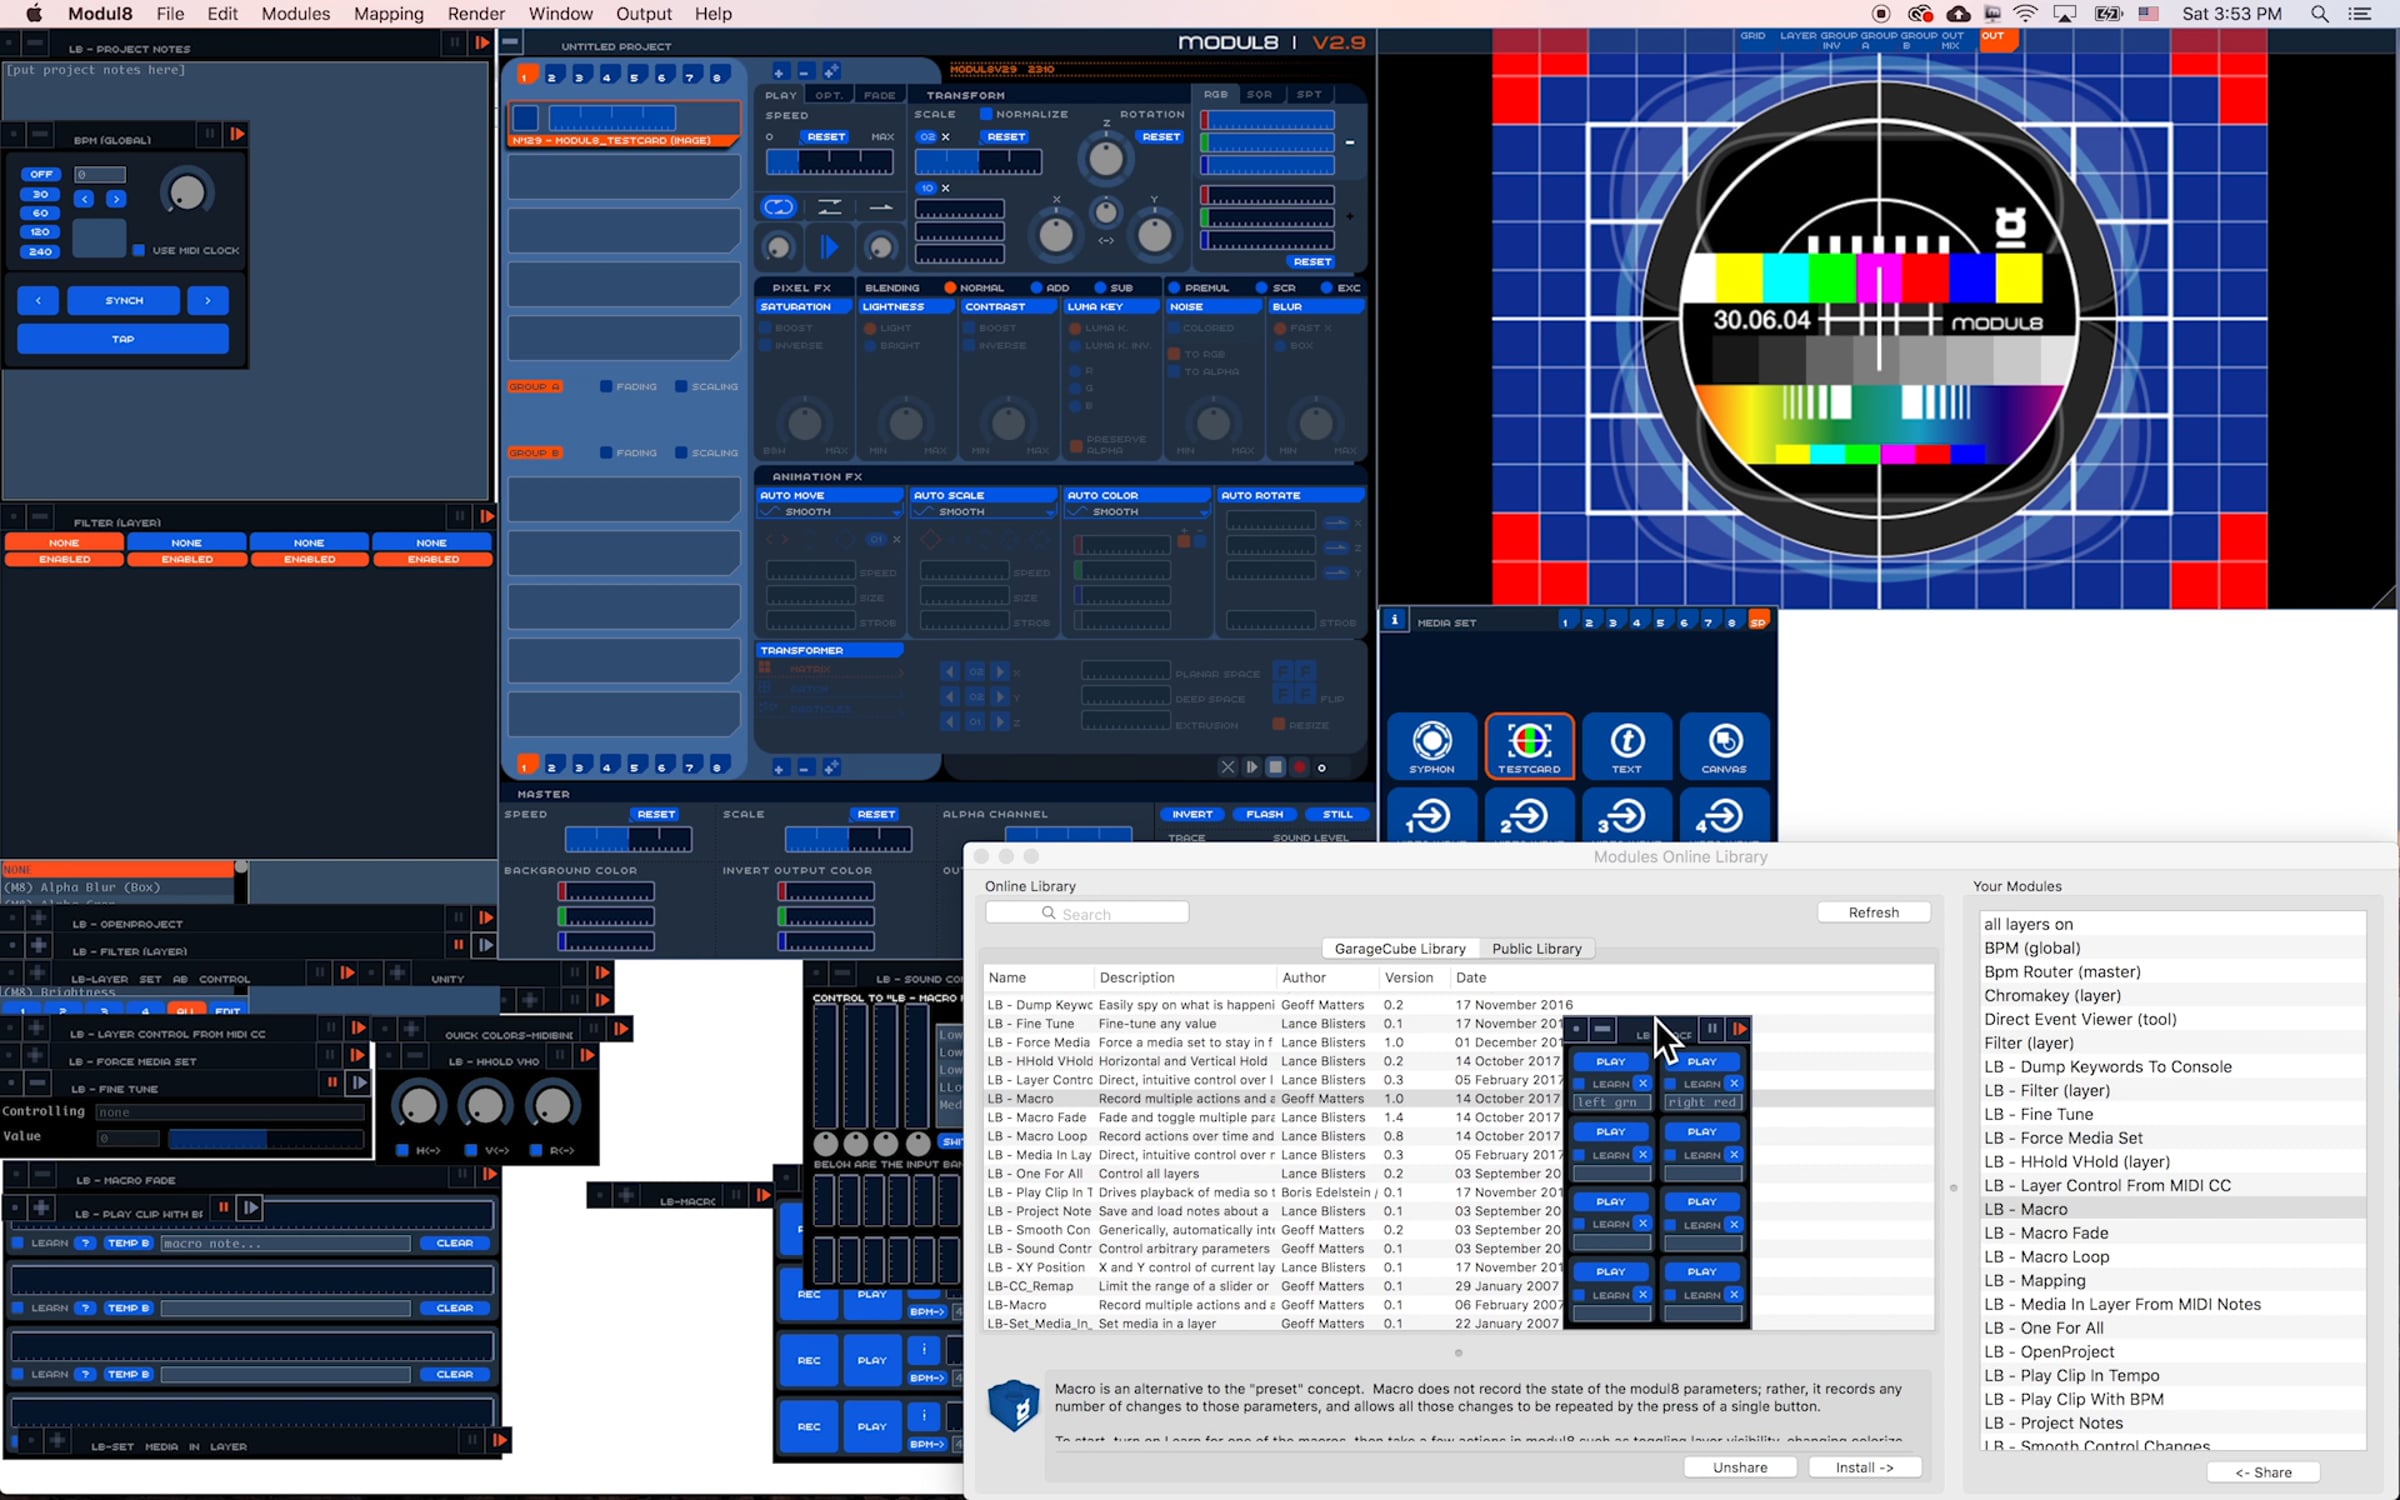Open Spotlight search in menu bar
This screenshot has width=2400, height=1500.
(x=2320, y=14)
